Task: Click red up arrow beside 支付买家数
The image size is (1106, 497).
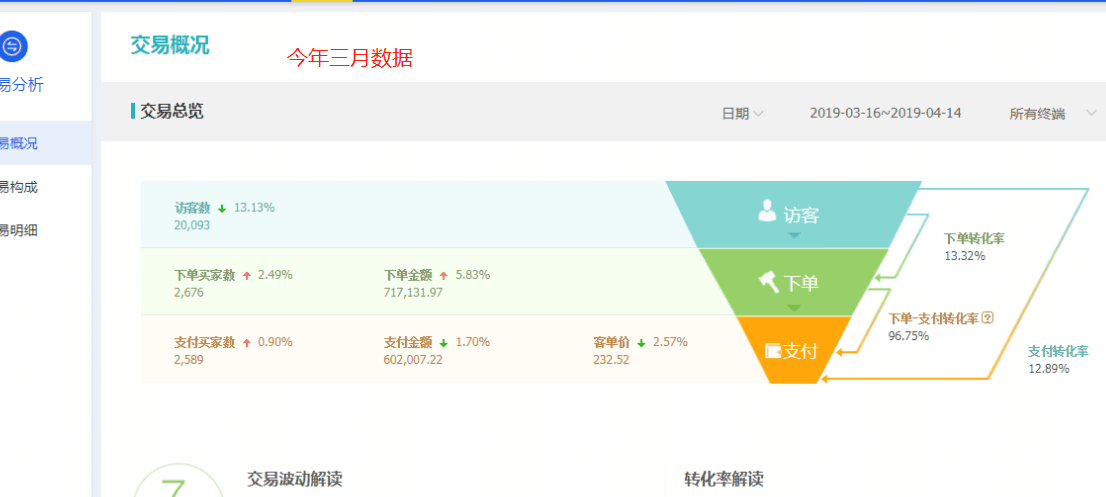Action: tap(246, 343)
